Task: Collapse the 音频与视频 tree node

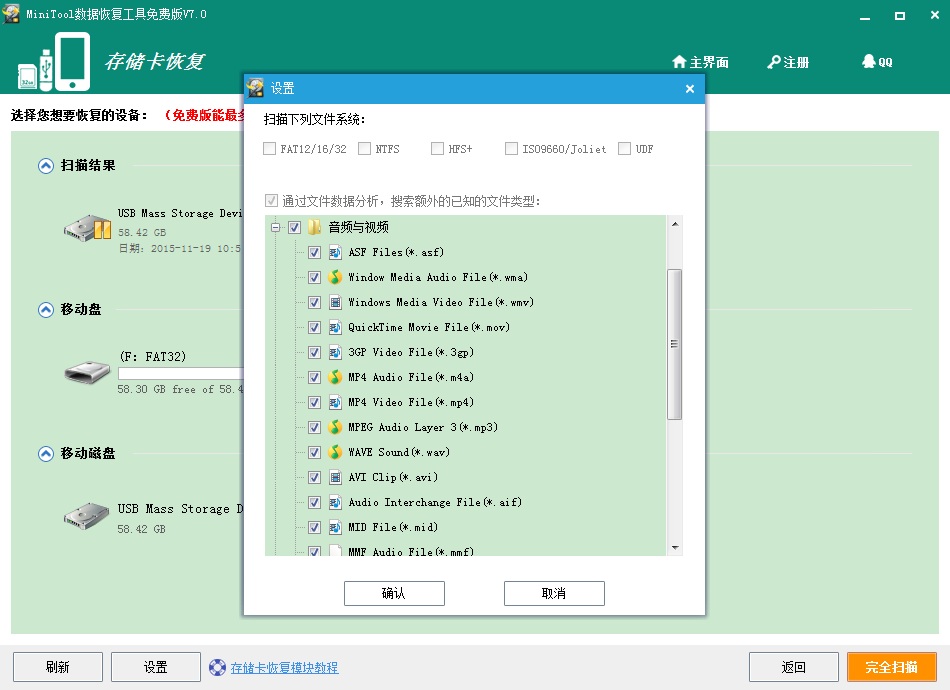Action: [276, 227]
